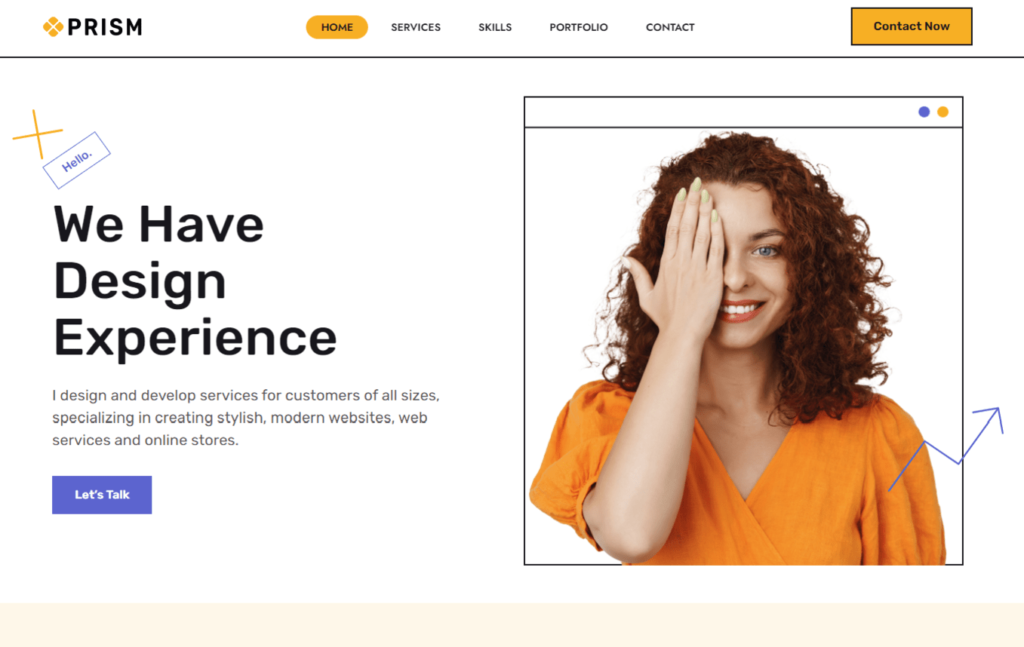The height and width of the screenshot is (647, 1024).
Task: Click the Let's Talk button
Action: coord(102,495)
